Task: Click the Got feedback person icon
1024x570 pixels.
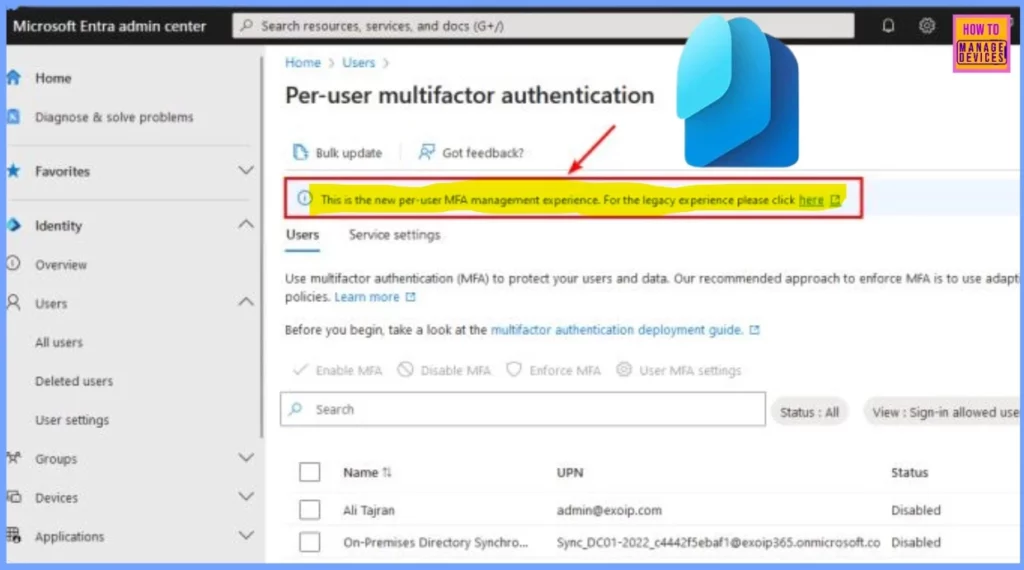Action: click(426, 152)
